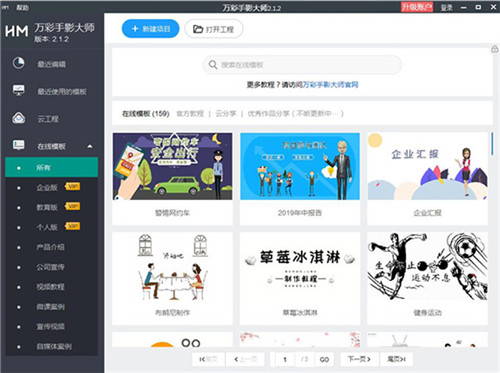Click the magnifier icon in search box
The image size is (500, 373).
coord(213,64)
